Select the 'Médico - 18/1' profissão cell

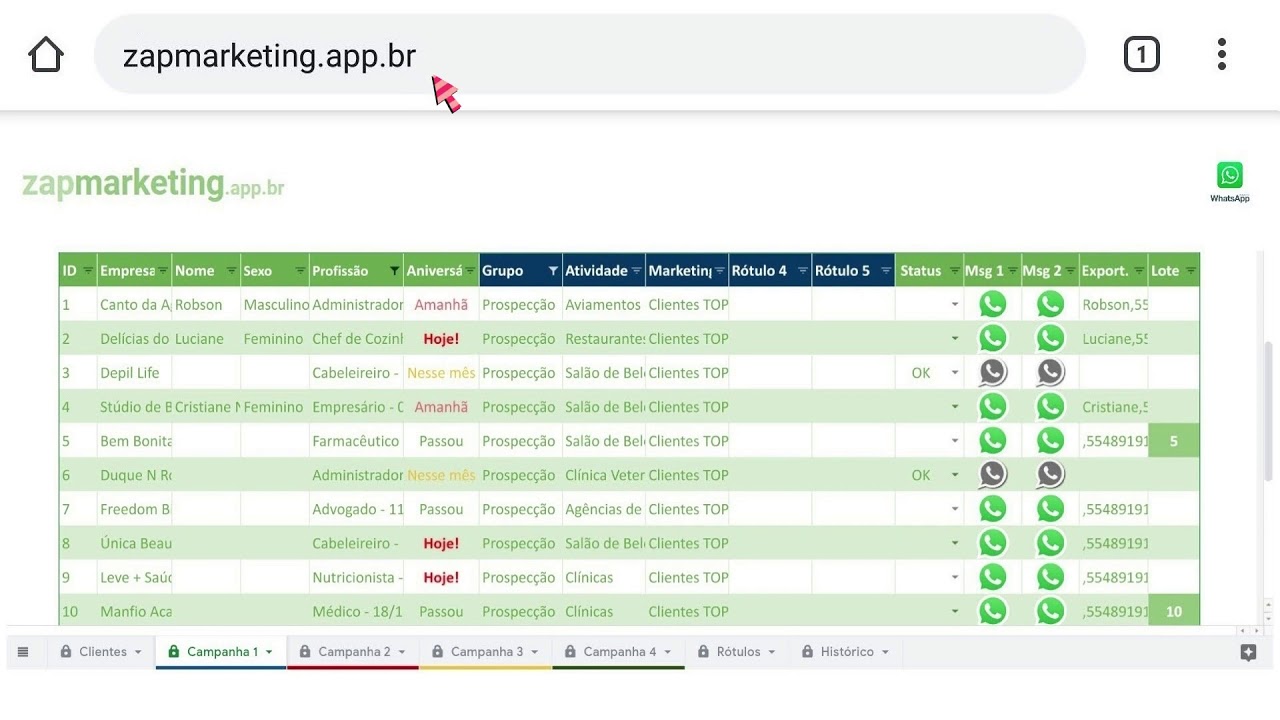coord(357,611)
